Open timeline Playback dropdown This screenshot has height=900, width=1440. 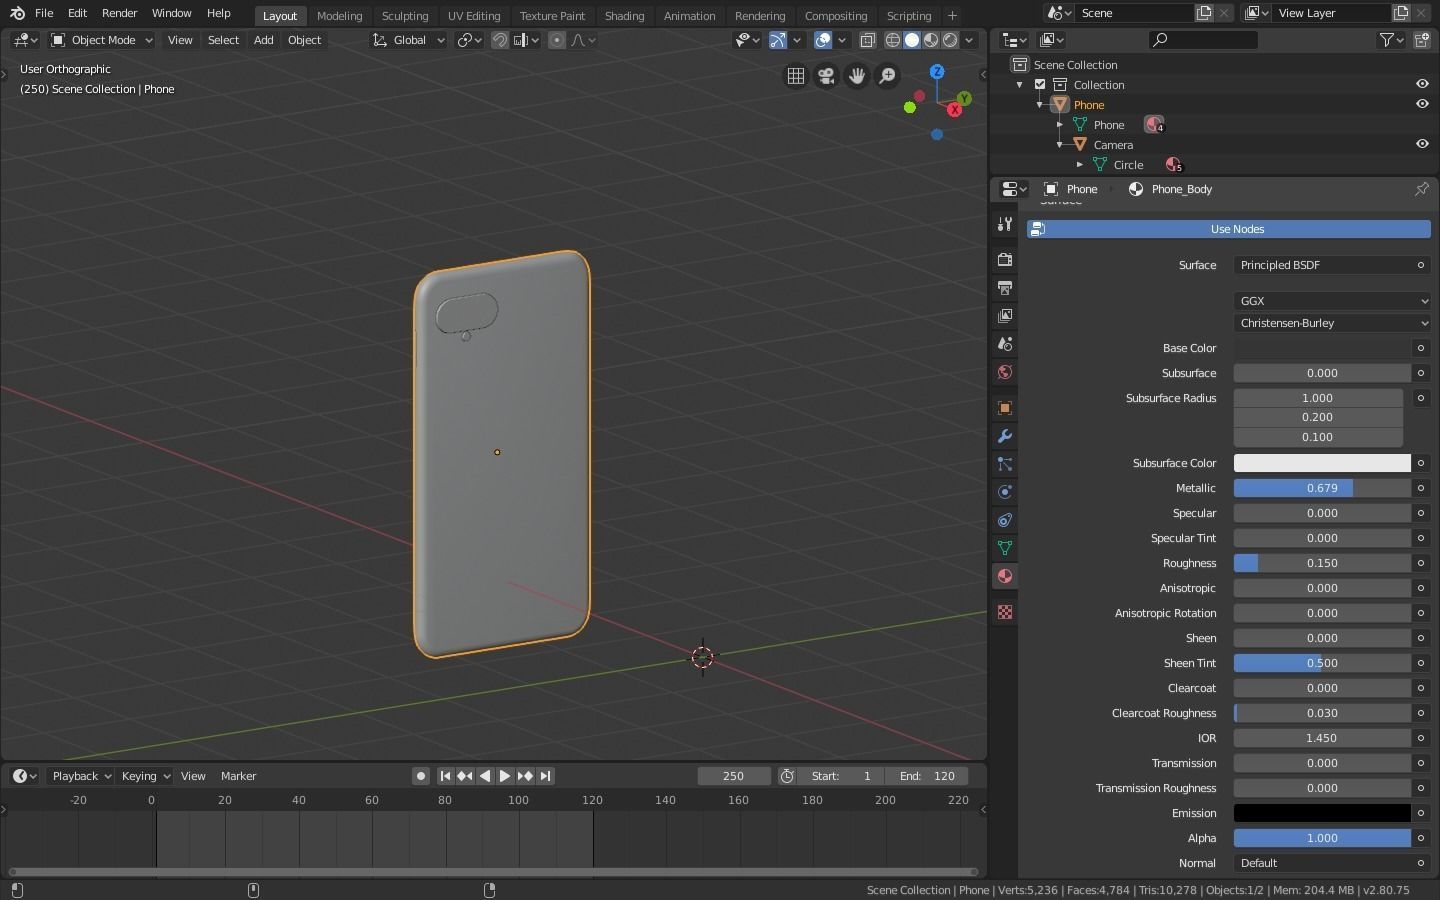click(x=80, y=776)
